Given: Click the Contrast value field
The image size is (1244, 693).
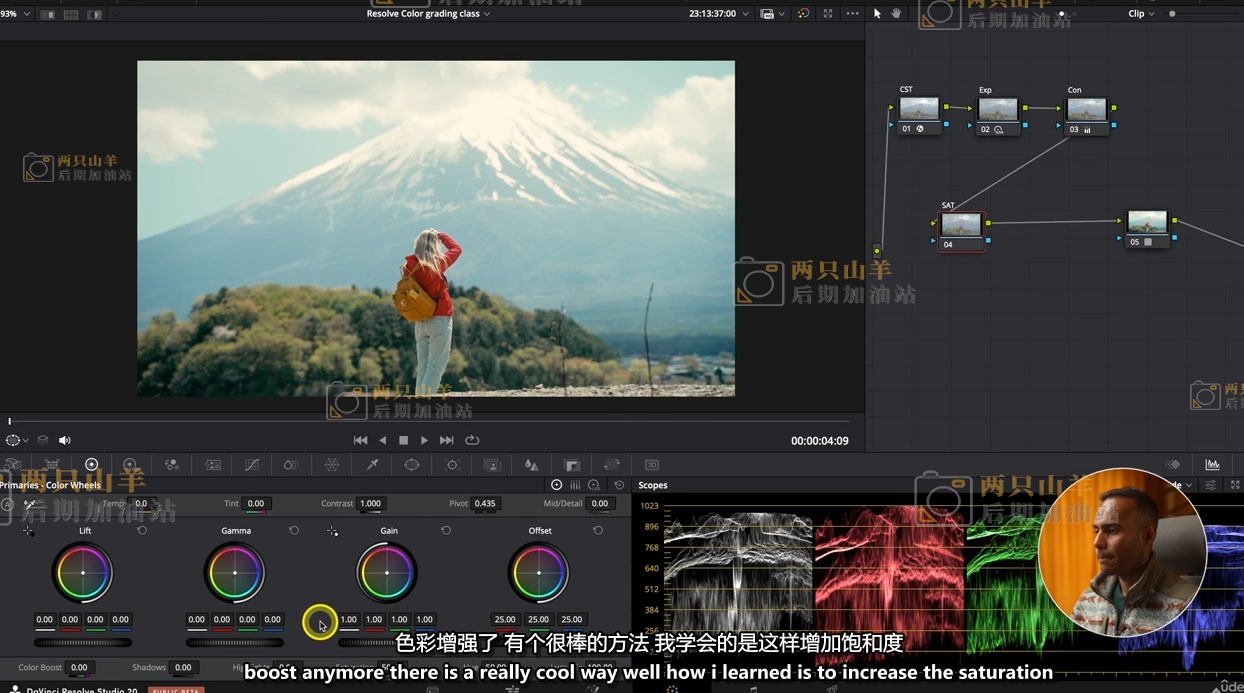Looking at the screenshot, I should (370, 504).
